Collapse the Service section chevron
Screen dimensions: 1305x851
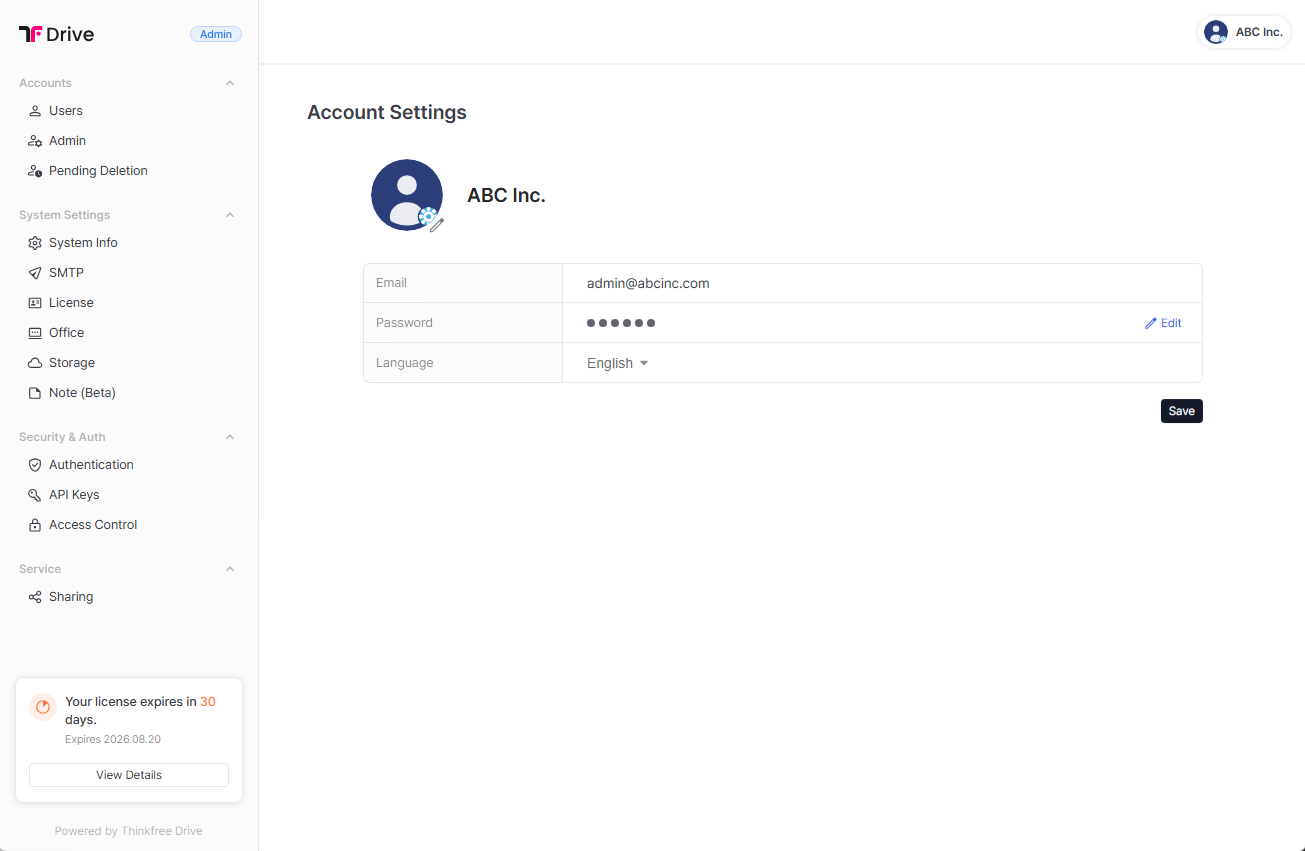pos(230,569)
